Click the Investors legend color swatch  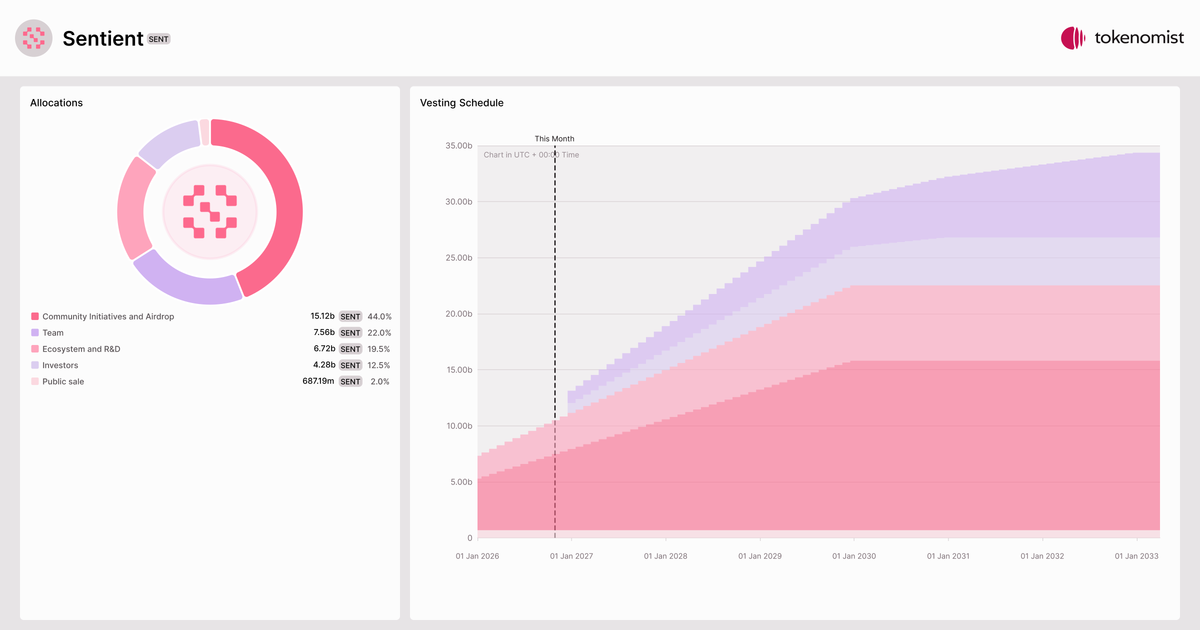(x=35, y=365)
